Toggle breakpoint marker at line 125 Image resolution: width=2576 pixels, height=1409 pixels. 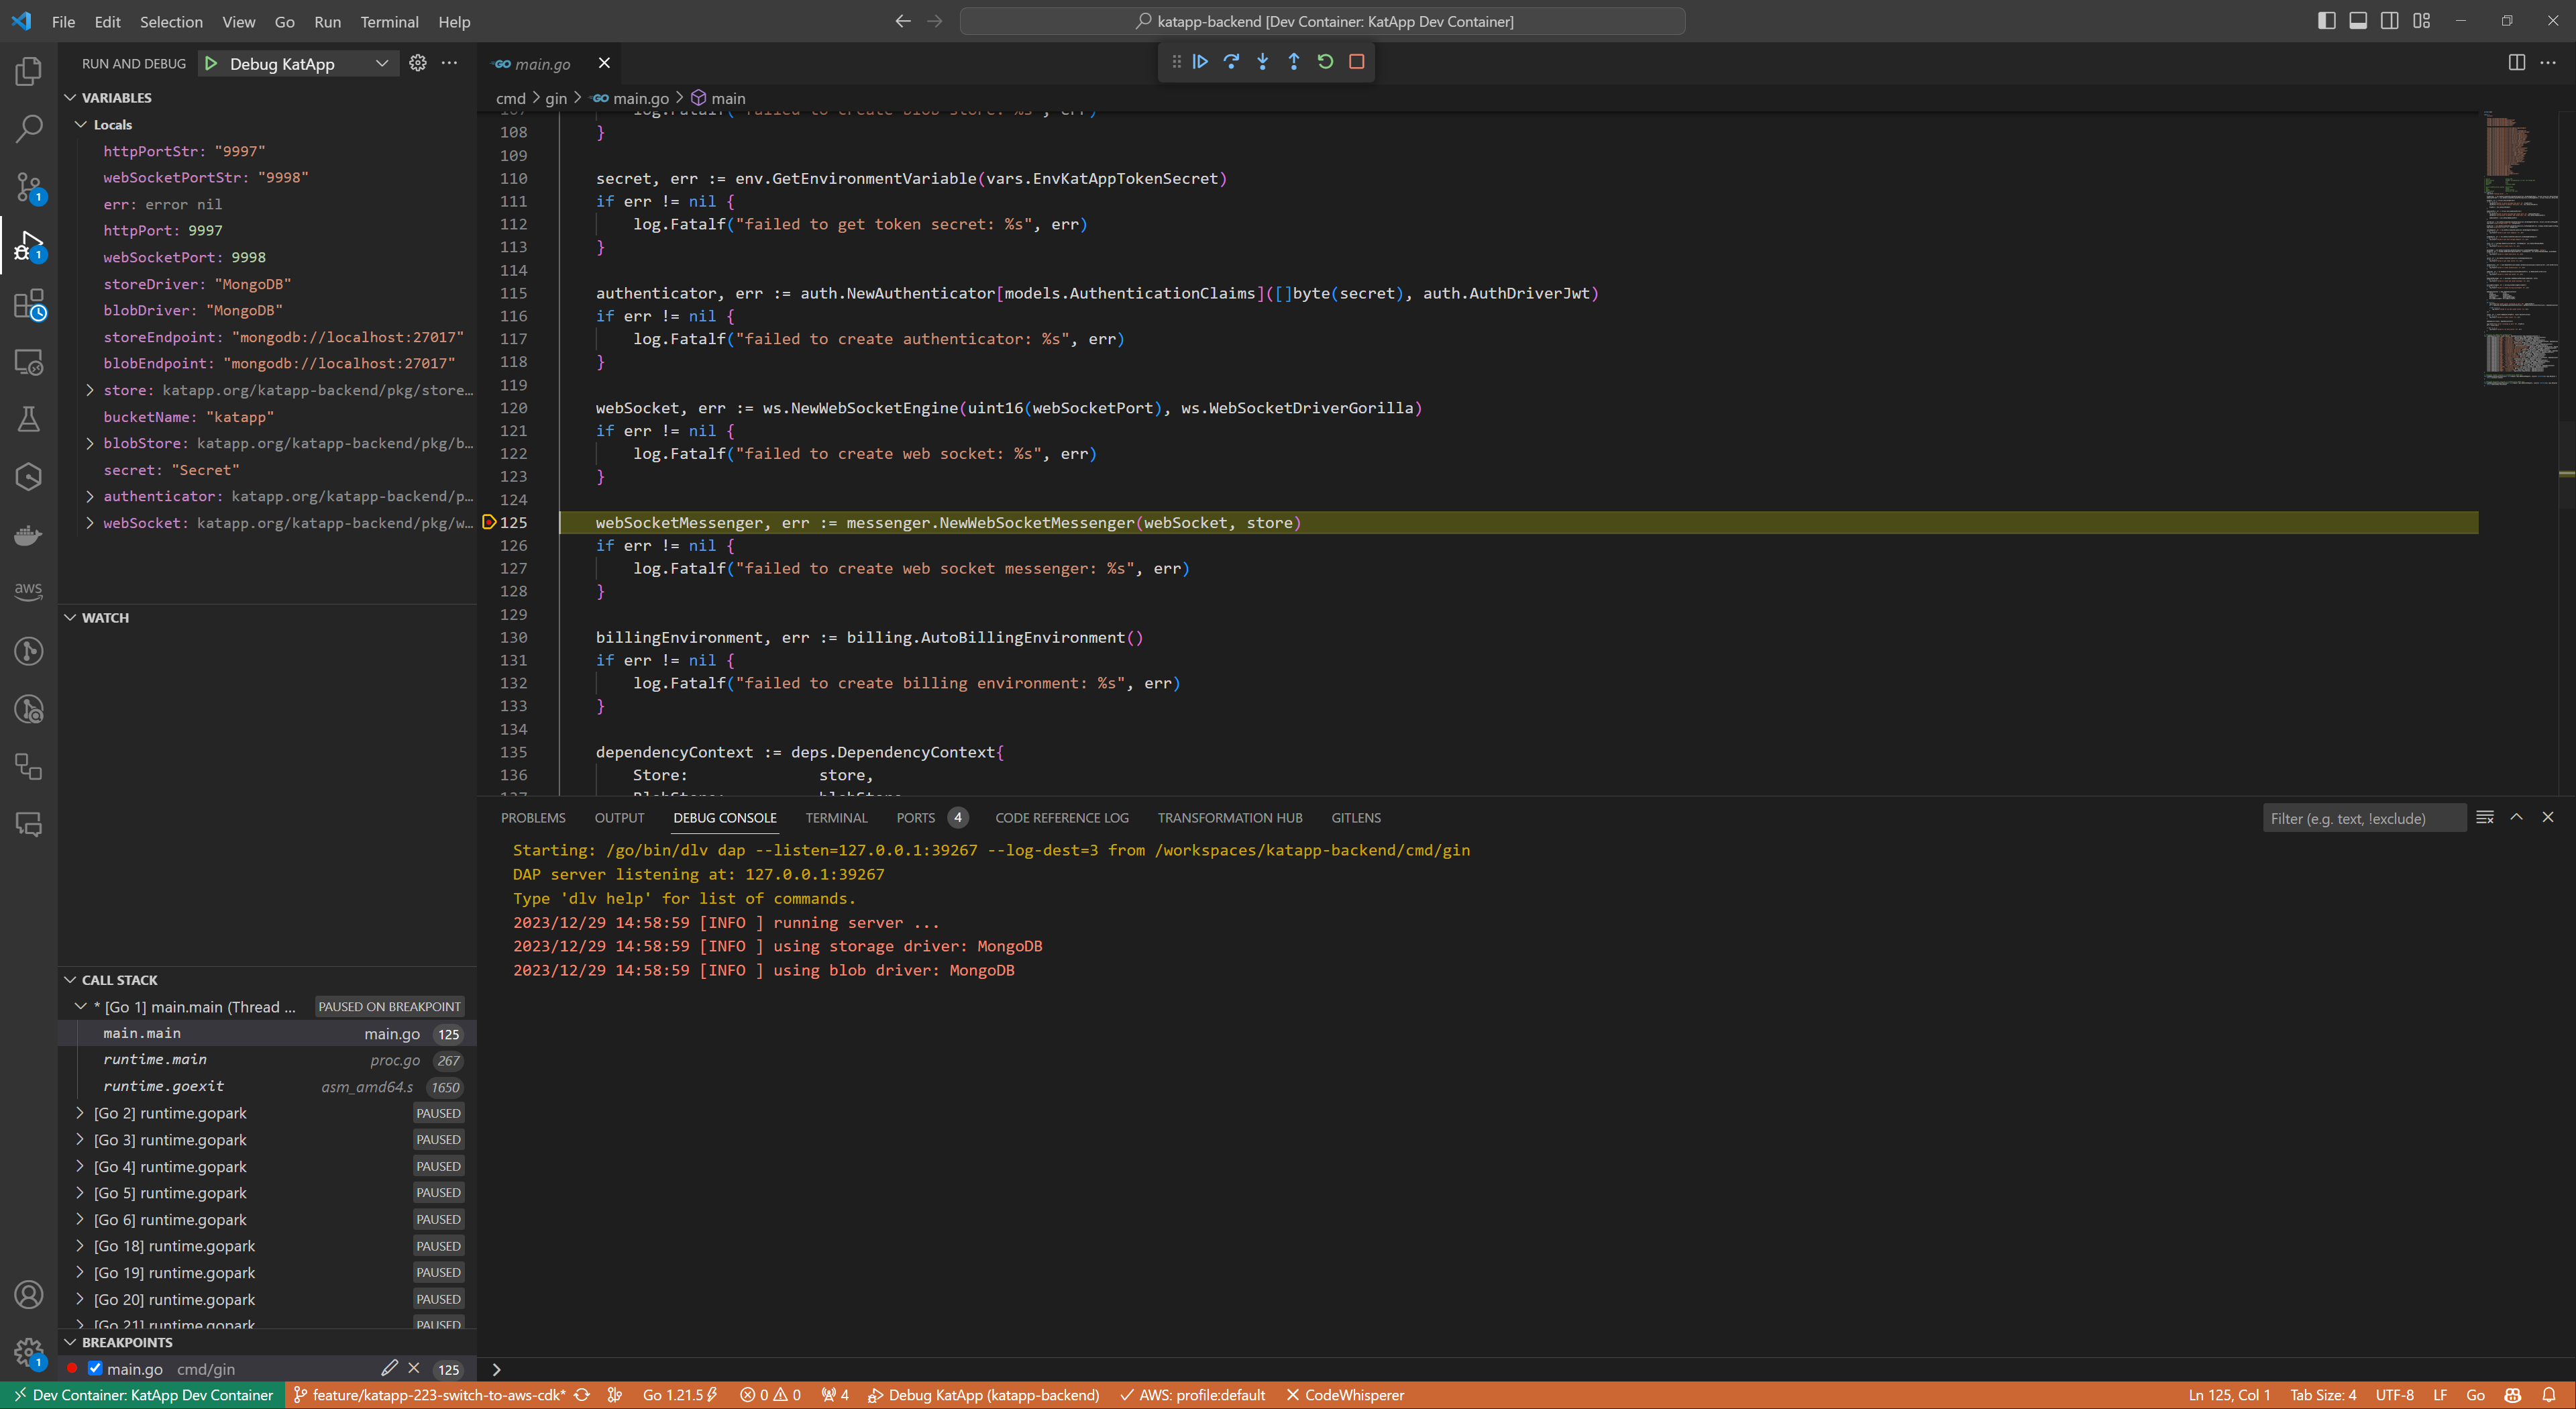pyautogui.click(x=489, y=522)
